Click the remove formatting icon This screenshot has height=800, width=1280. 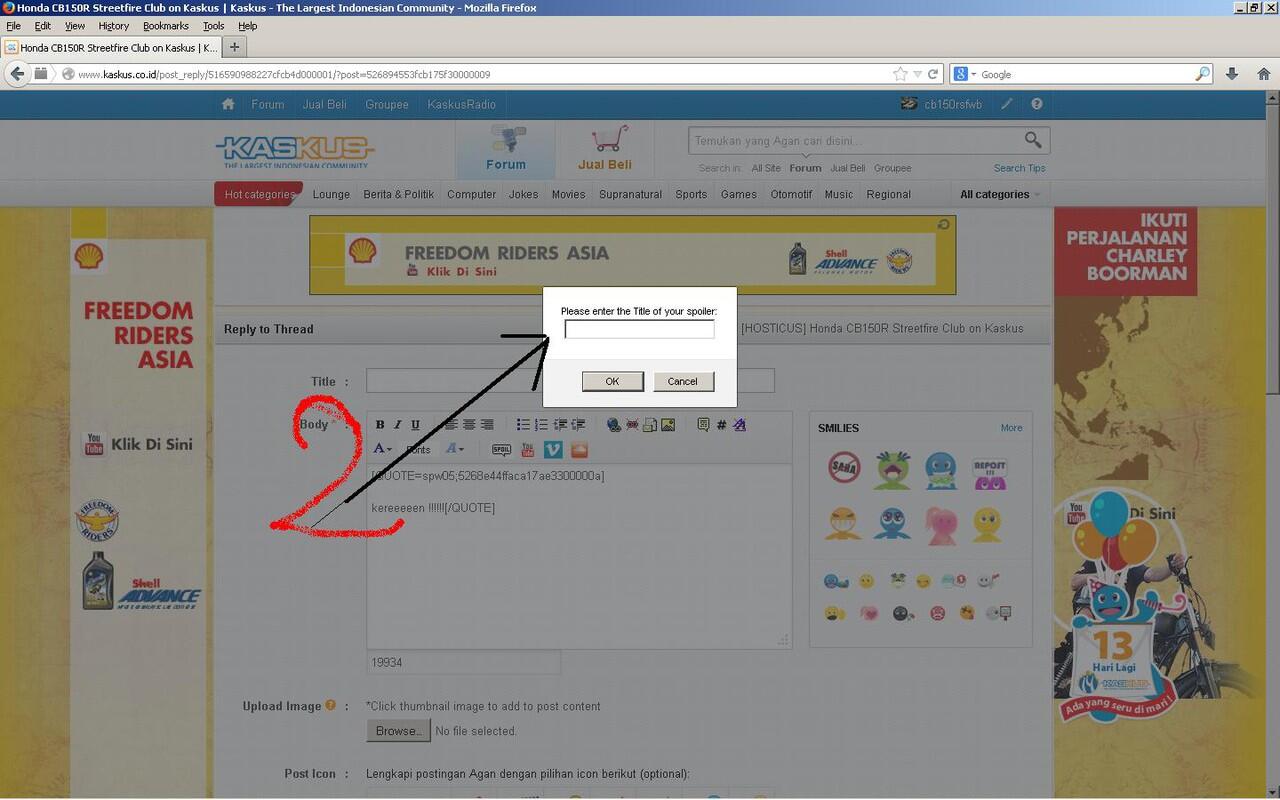tap(739, 425)
